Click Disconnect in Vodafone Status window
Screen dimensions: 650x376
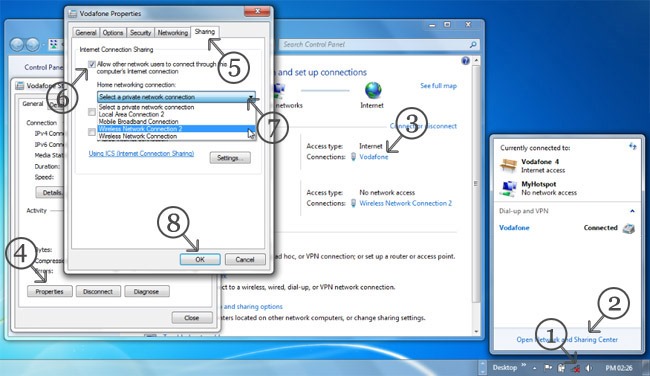click(x=98, y=291)
